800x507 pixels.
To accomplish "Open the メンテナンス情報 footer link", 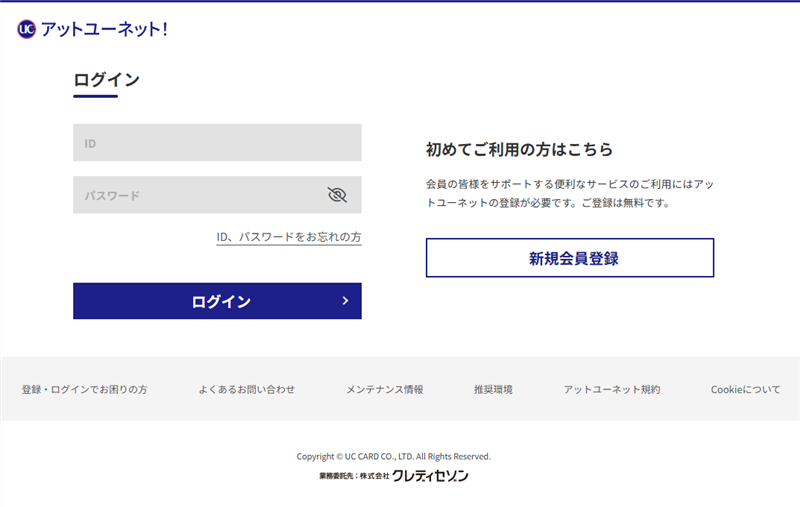I will [384, 389].
